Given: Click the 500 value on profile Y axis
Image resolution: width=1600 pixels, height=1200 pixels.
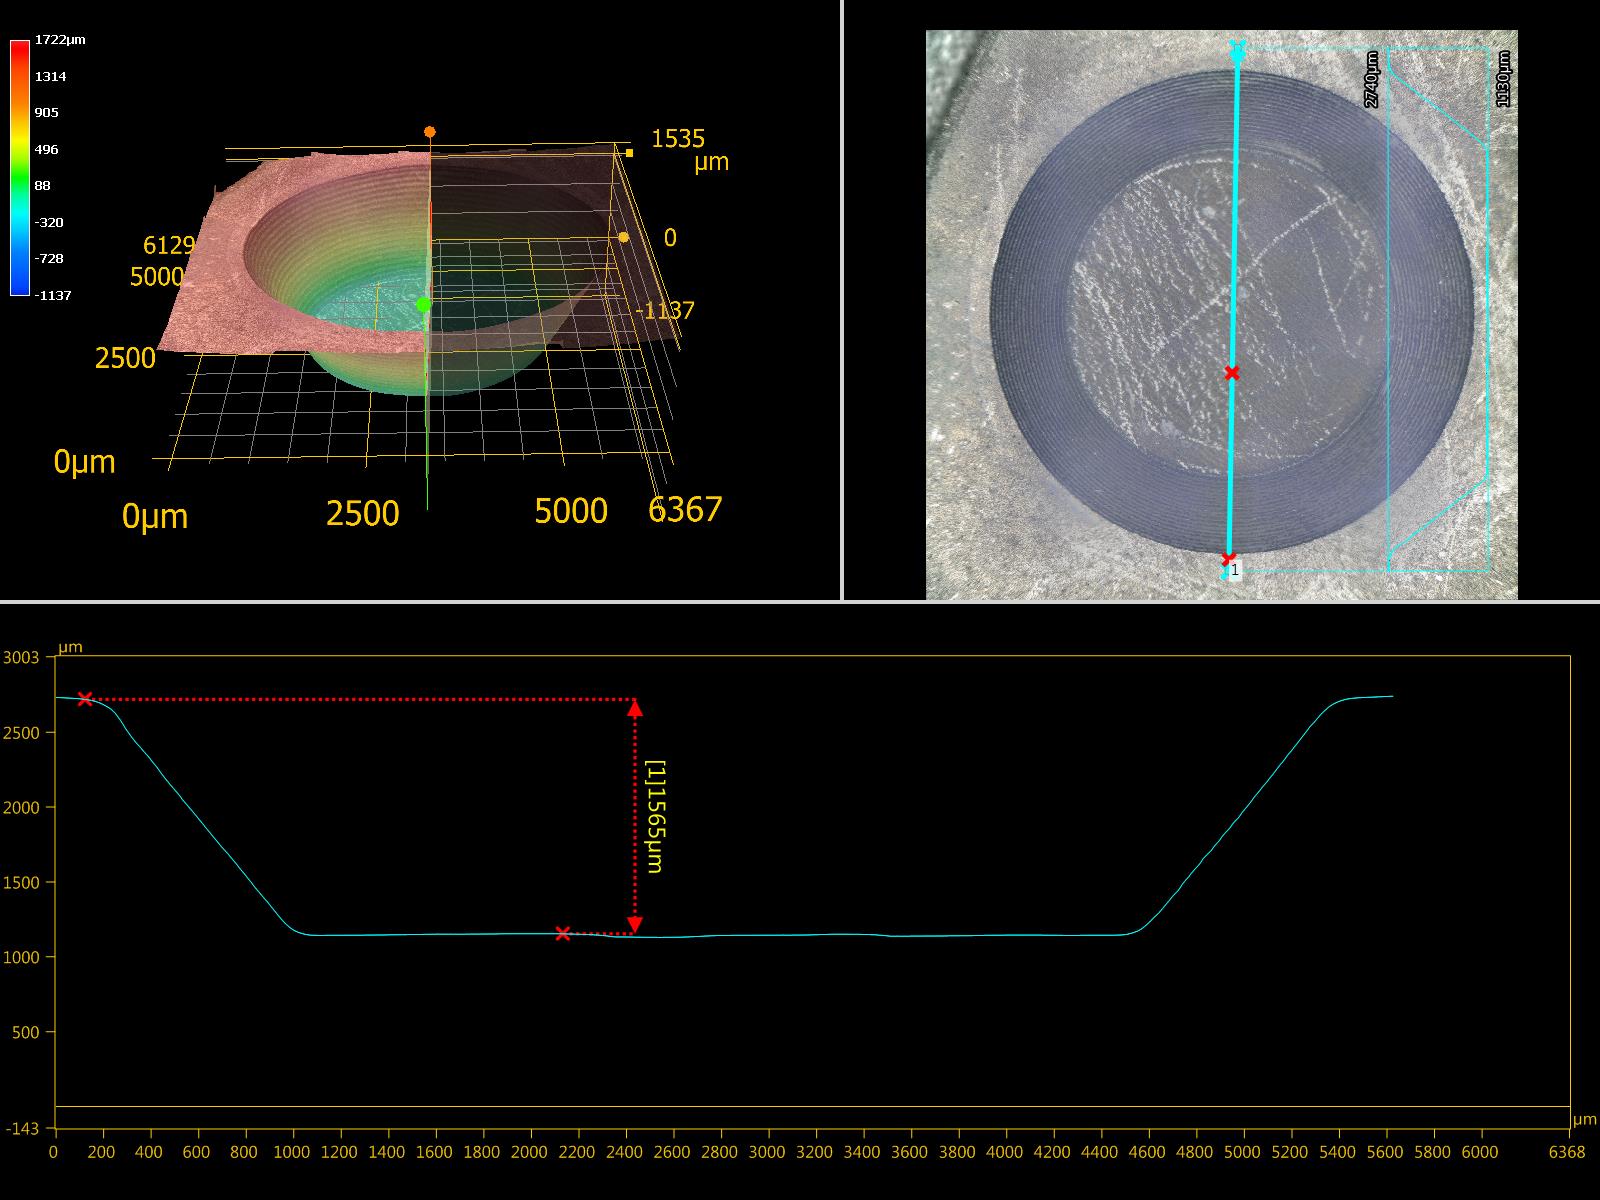Looking at the screenshot, I should [27, 1032].
